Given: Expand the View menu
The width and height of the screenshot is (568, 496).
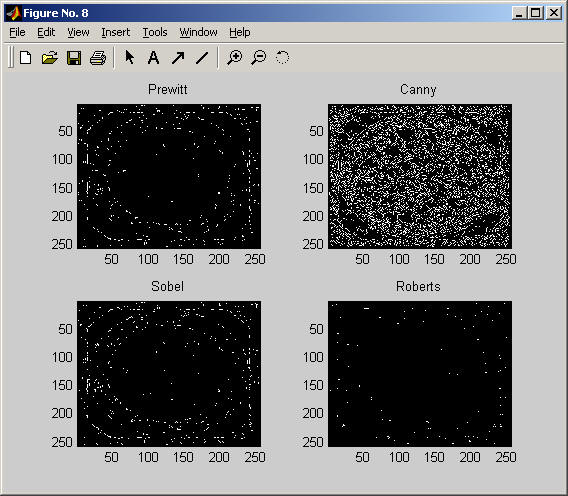Looking at the screenshot, I should [x=78, y=32].
